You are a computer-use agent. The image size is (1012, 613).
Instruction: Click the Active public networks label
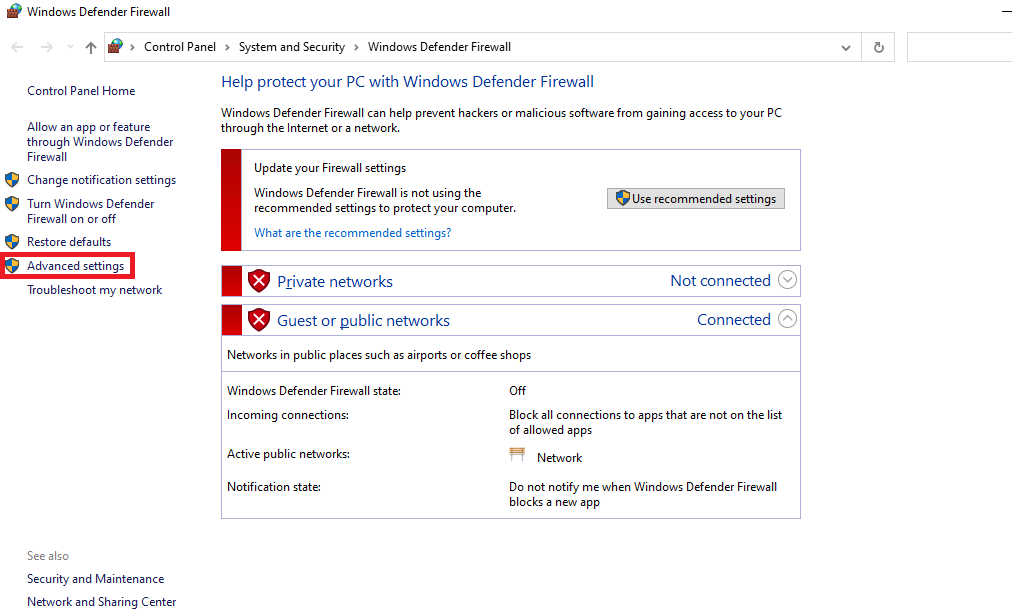288,454
